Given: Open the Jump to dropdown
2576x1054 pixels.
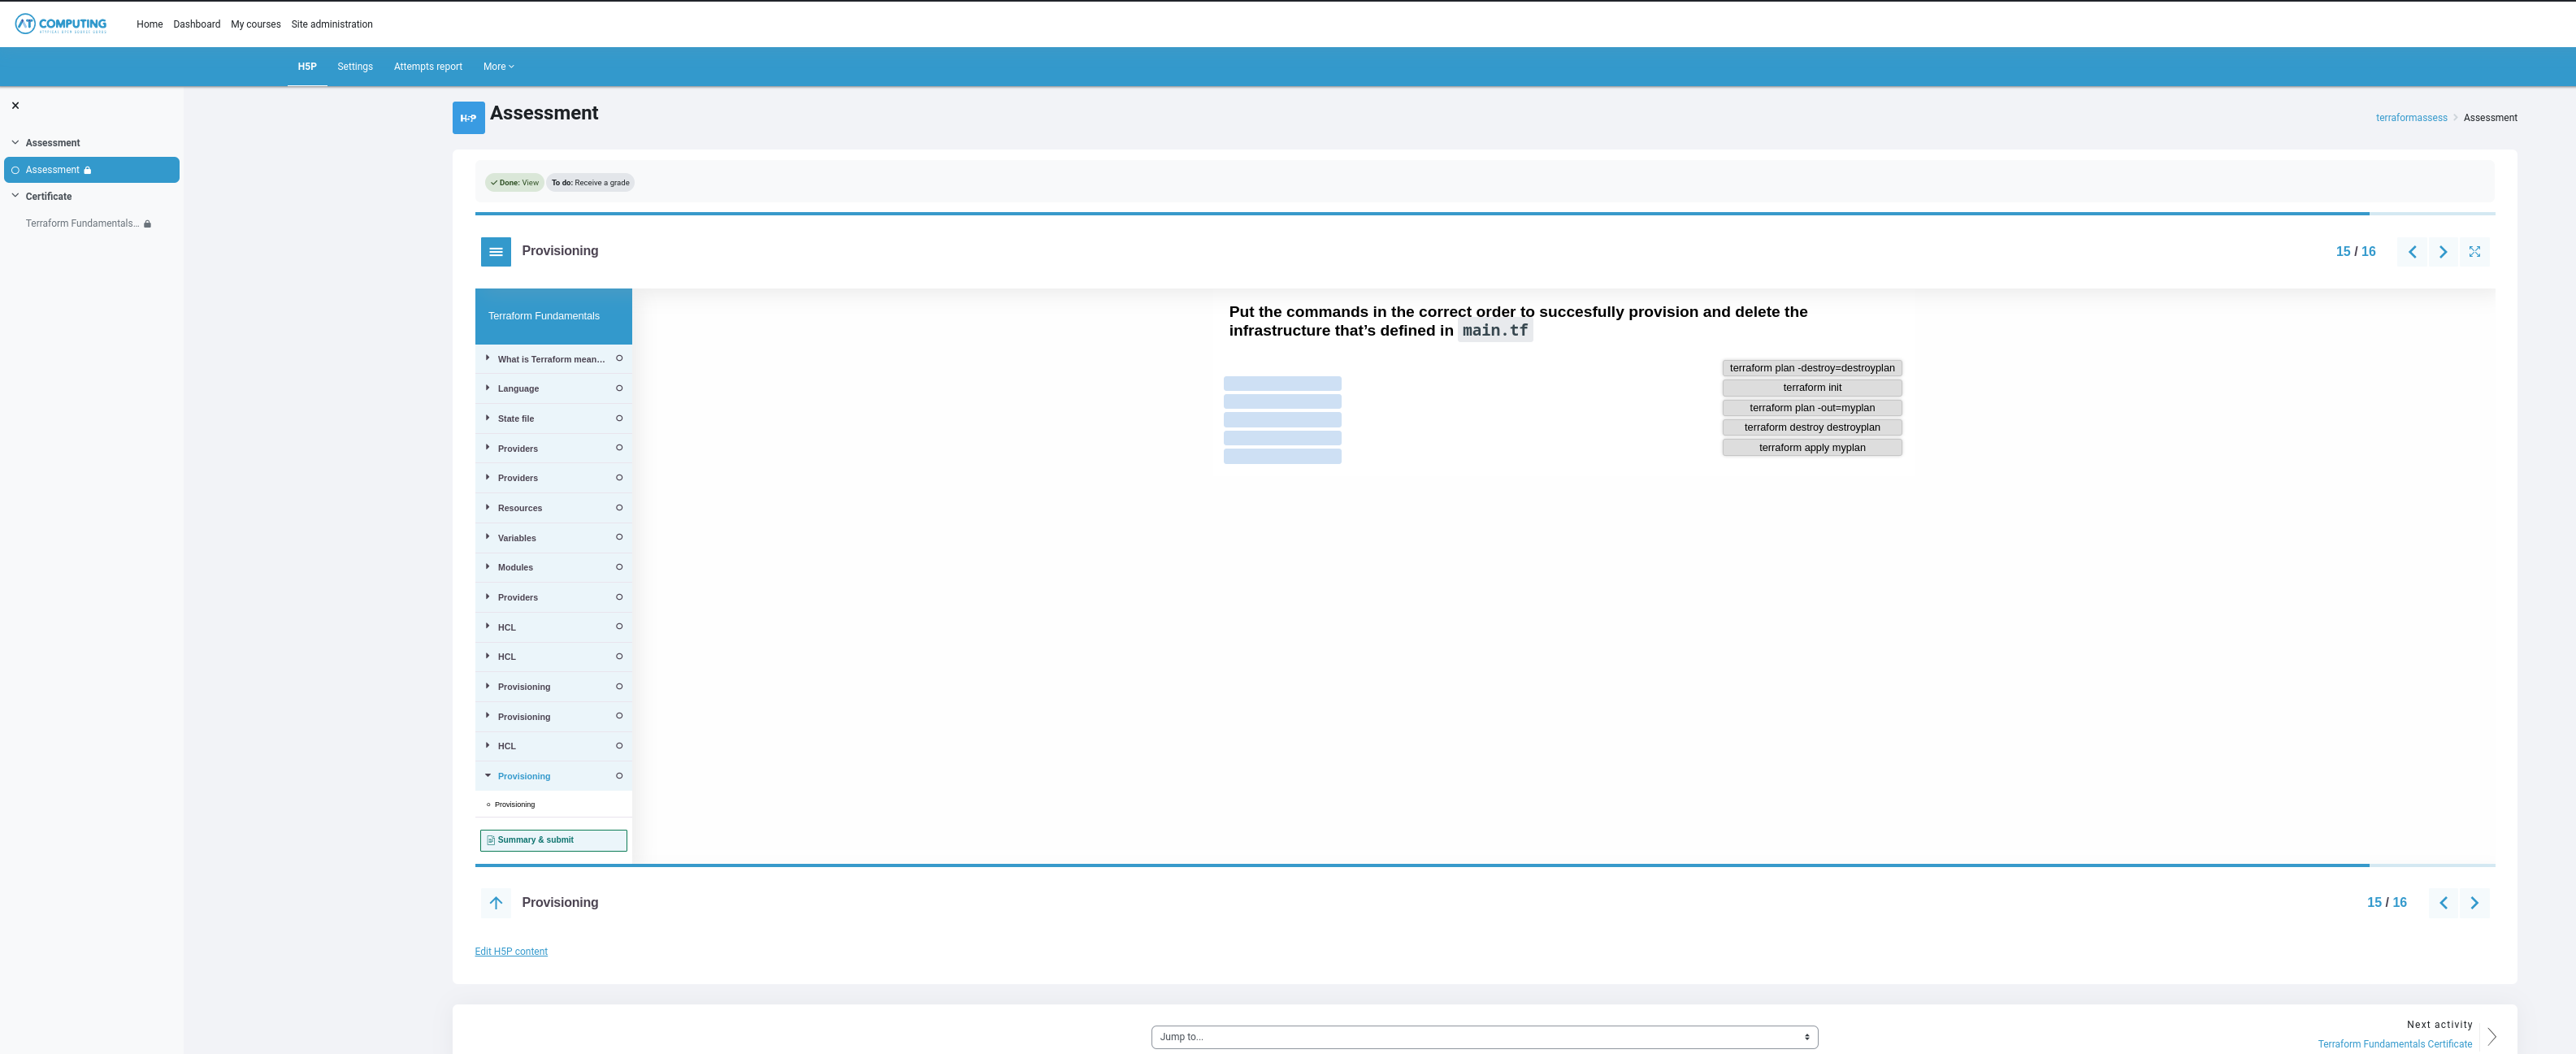Looking at the screenshot, I should pos(1483,1037).
